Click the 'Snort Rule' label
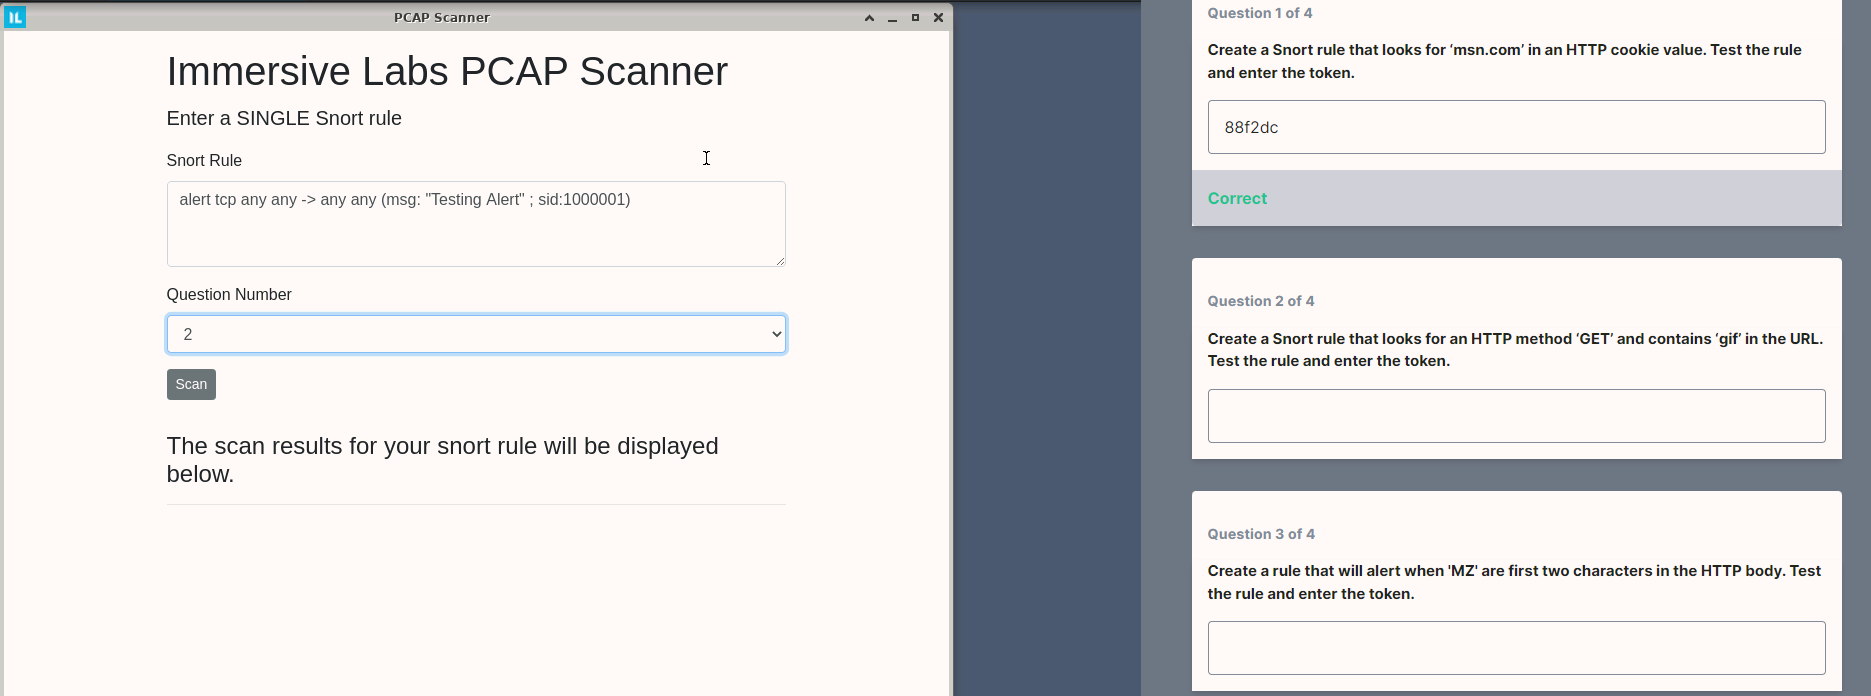Viewport: 1871px width, 696px height. click(204, 160)
